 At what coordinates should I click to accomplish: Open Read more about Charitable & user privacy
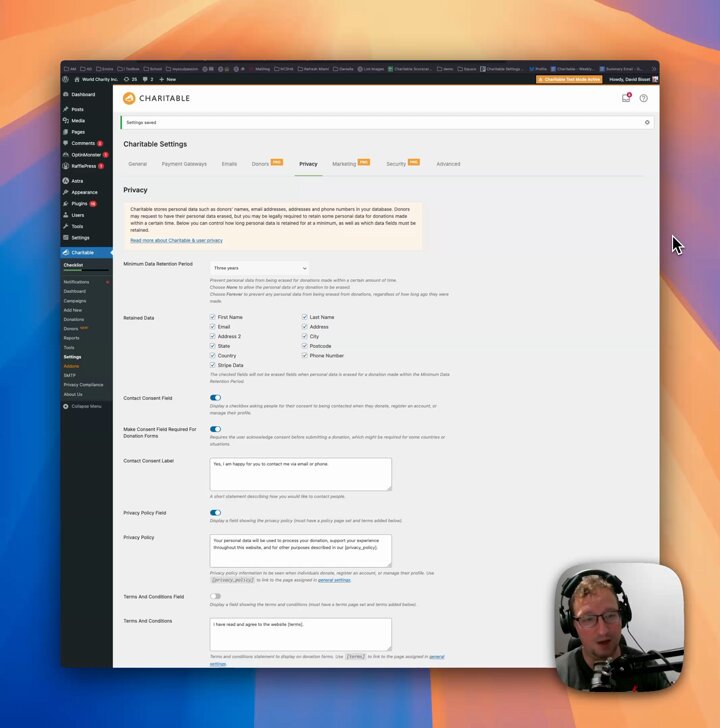pyautogui.click(x=176, y=240)
